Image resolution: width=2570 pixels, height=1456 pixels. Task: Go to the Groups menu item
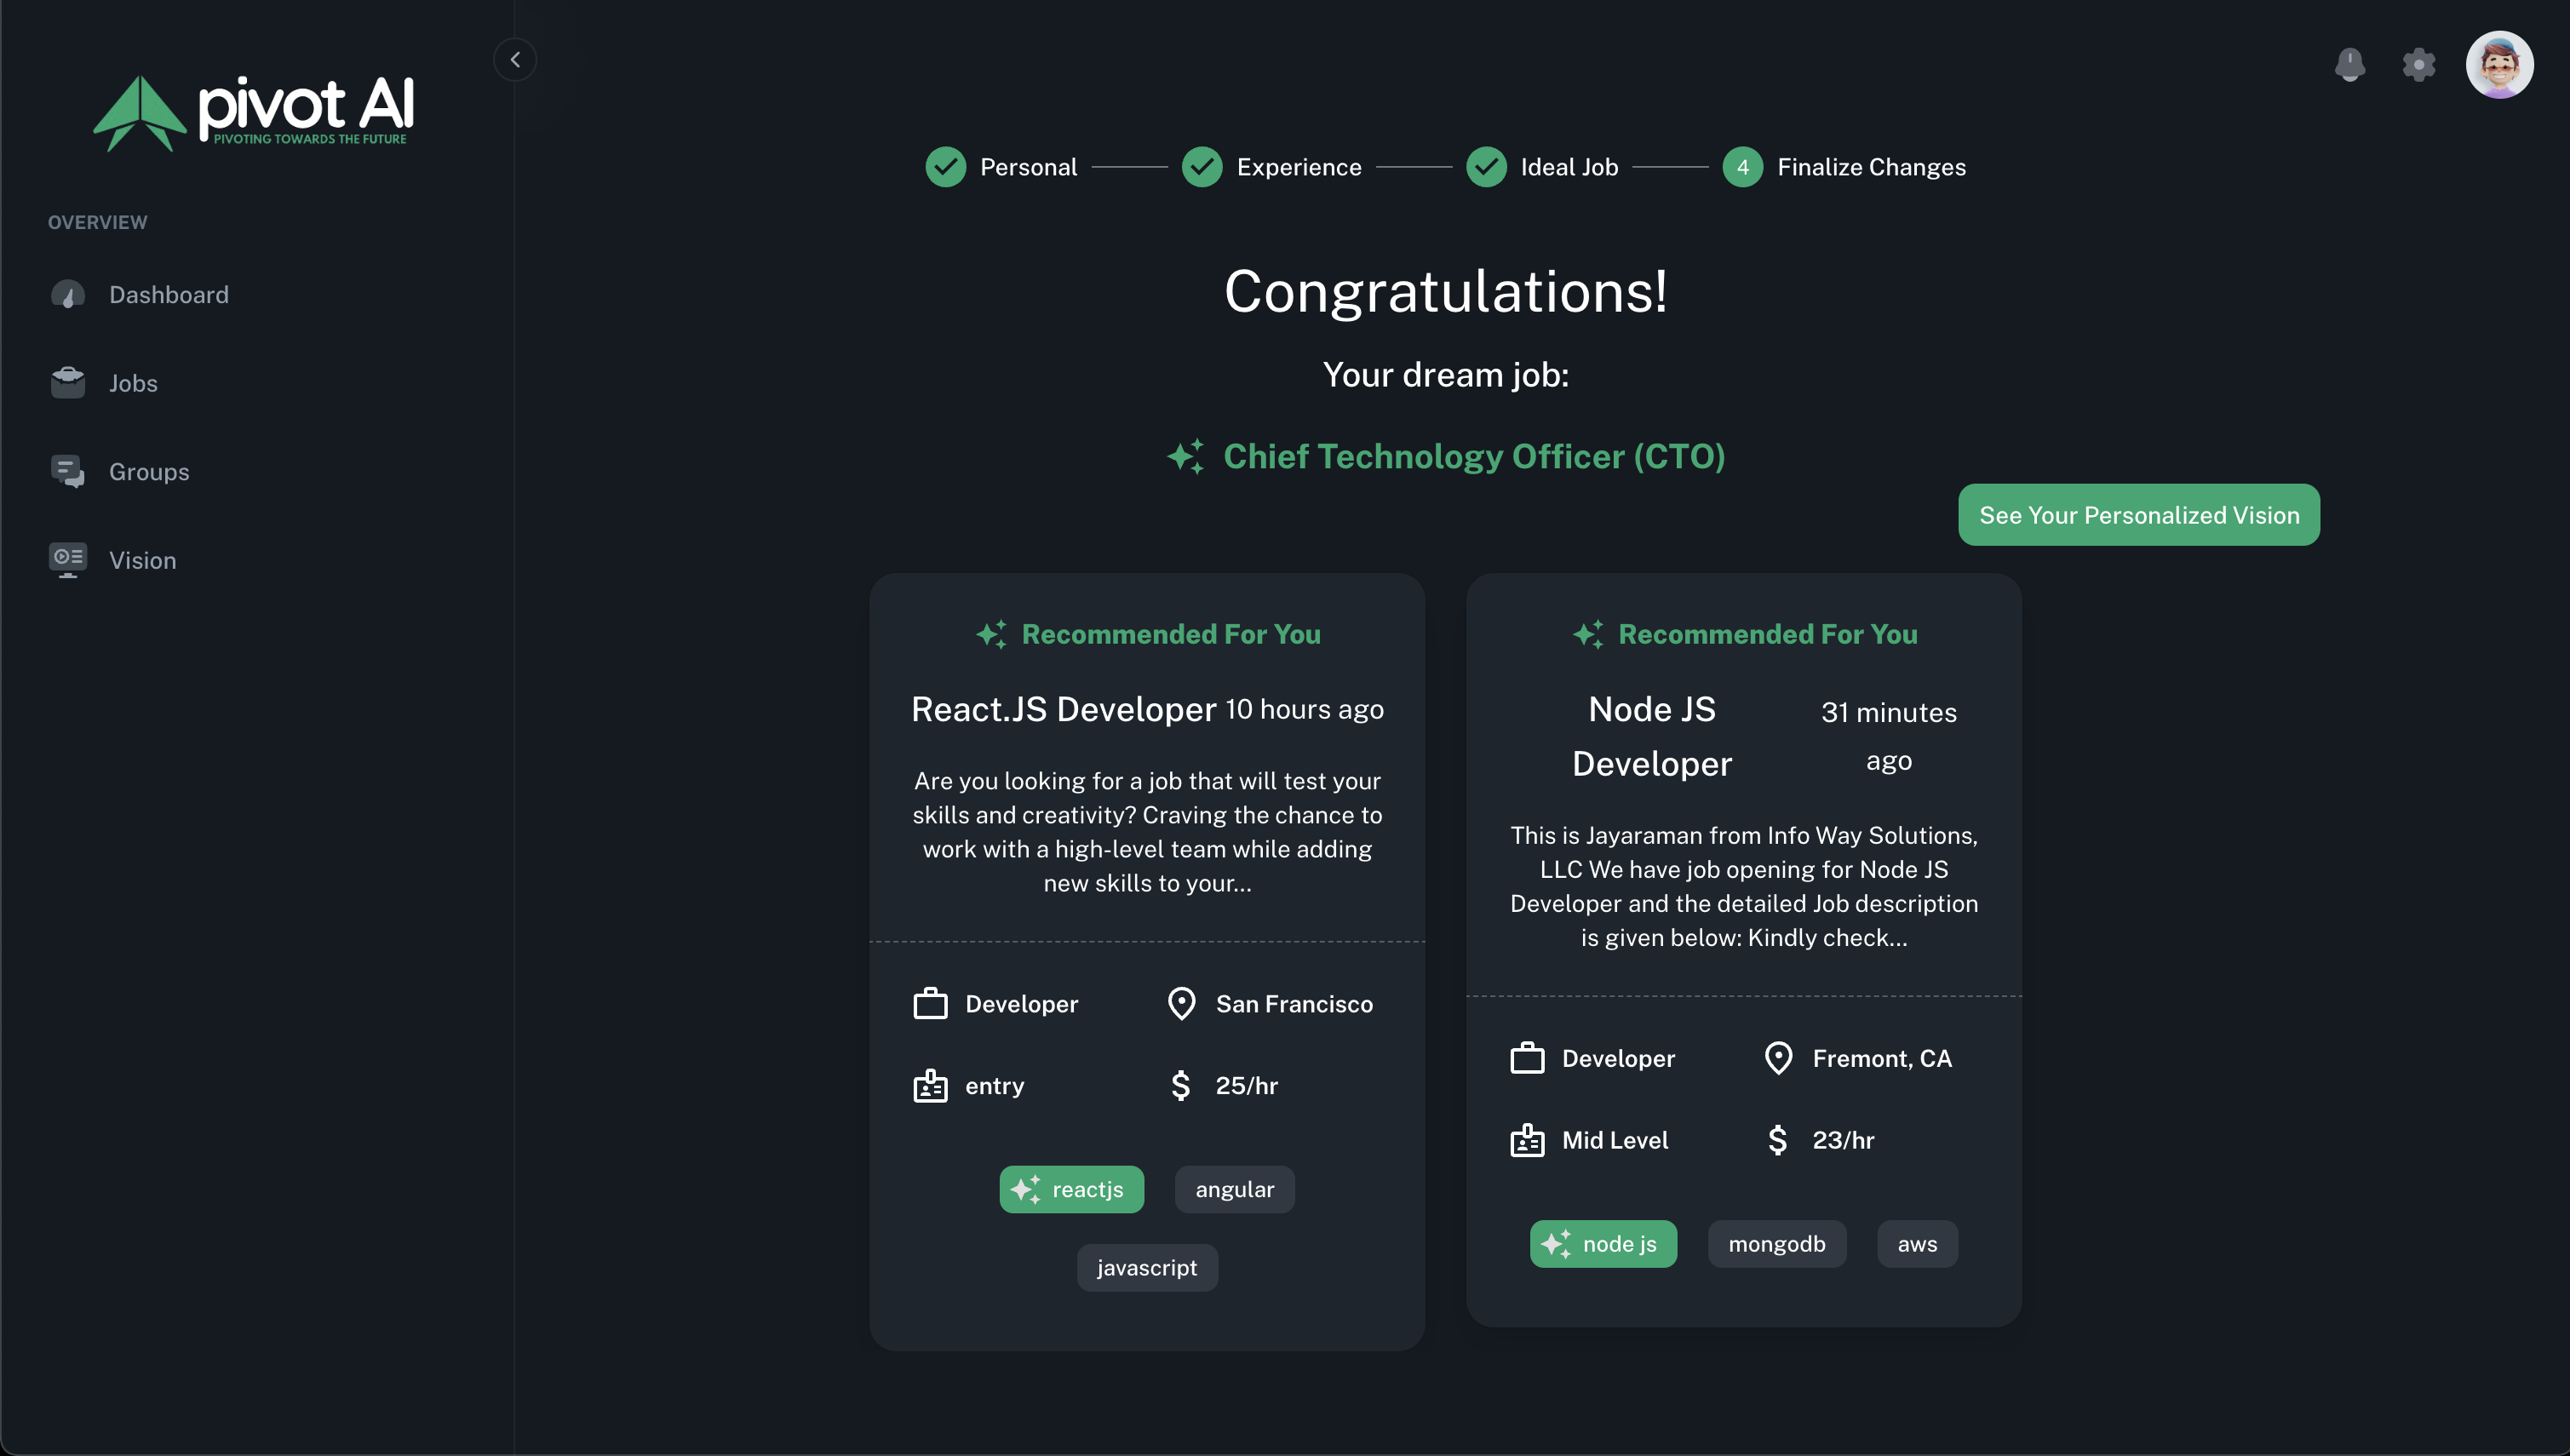(149, 471)
